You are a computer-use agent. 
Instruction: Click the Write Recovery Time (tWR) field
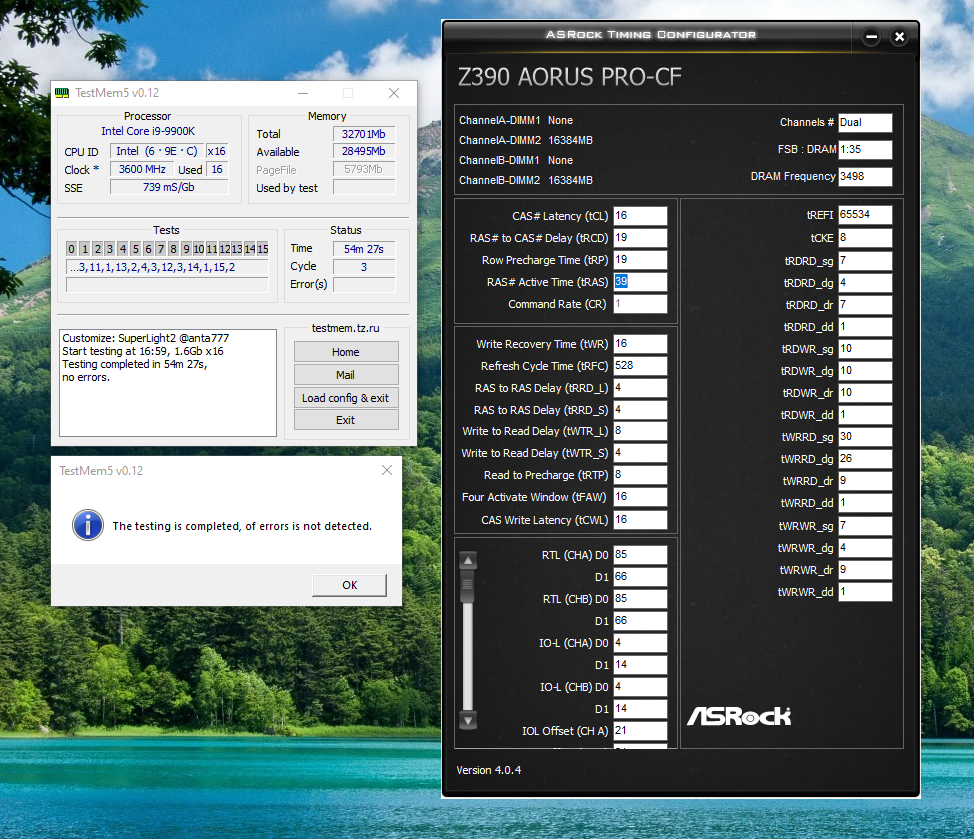click(640, 344)
